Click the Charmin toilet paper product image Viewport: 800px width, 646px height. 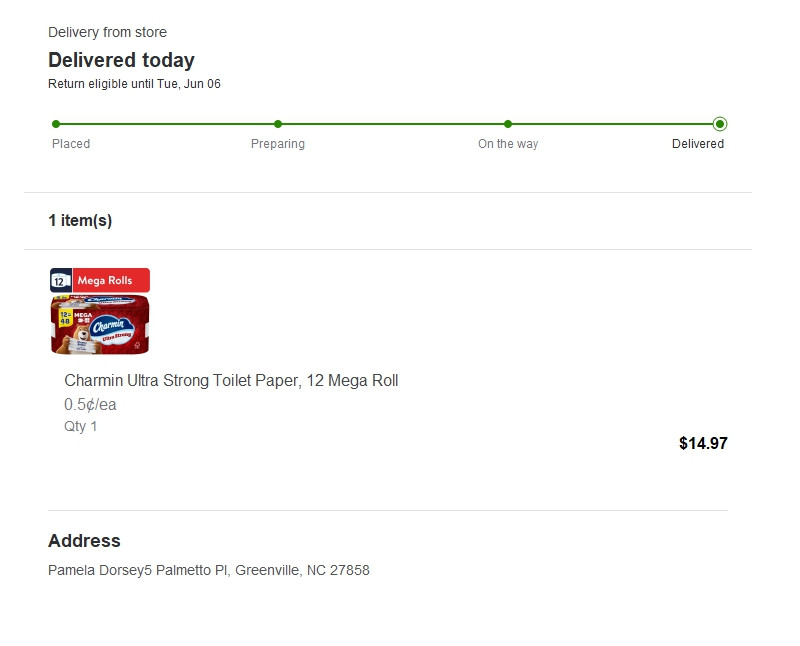(99, 325)
